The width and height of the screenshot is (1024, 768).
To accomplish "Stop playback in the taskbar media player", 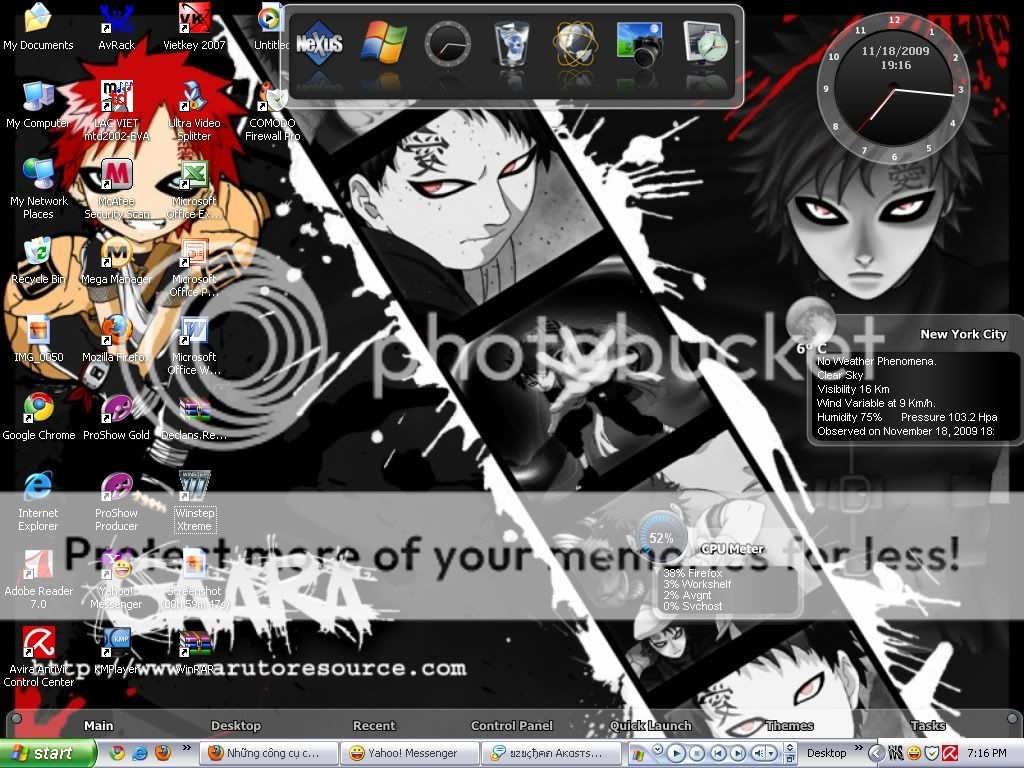I will tap(697, 753).
